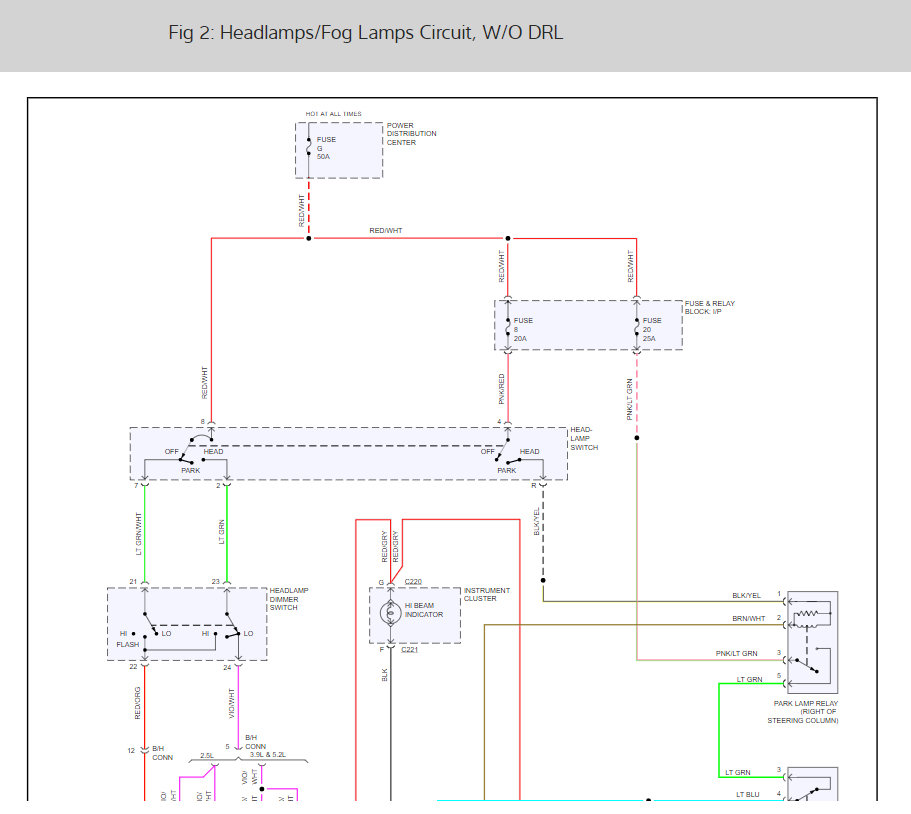Select pin 8 of the headlamp switch

pyautogui.click(x=203, y=422)
